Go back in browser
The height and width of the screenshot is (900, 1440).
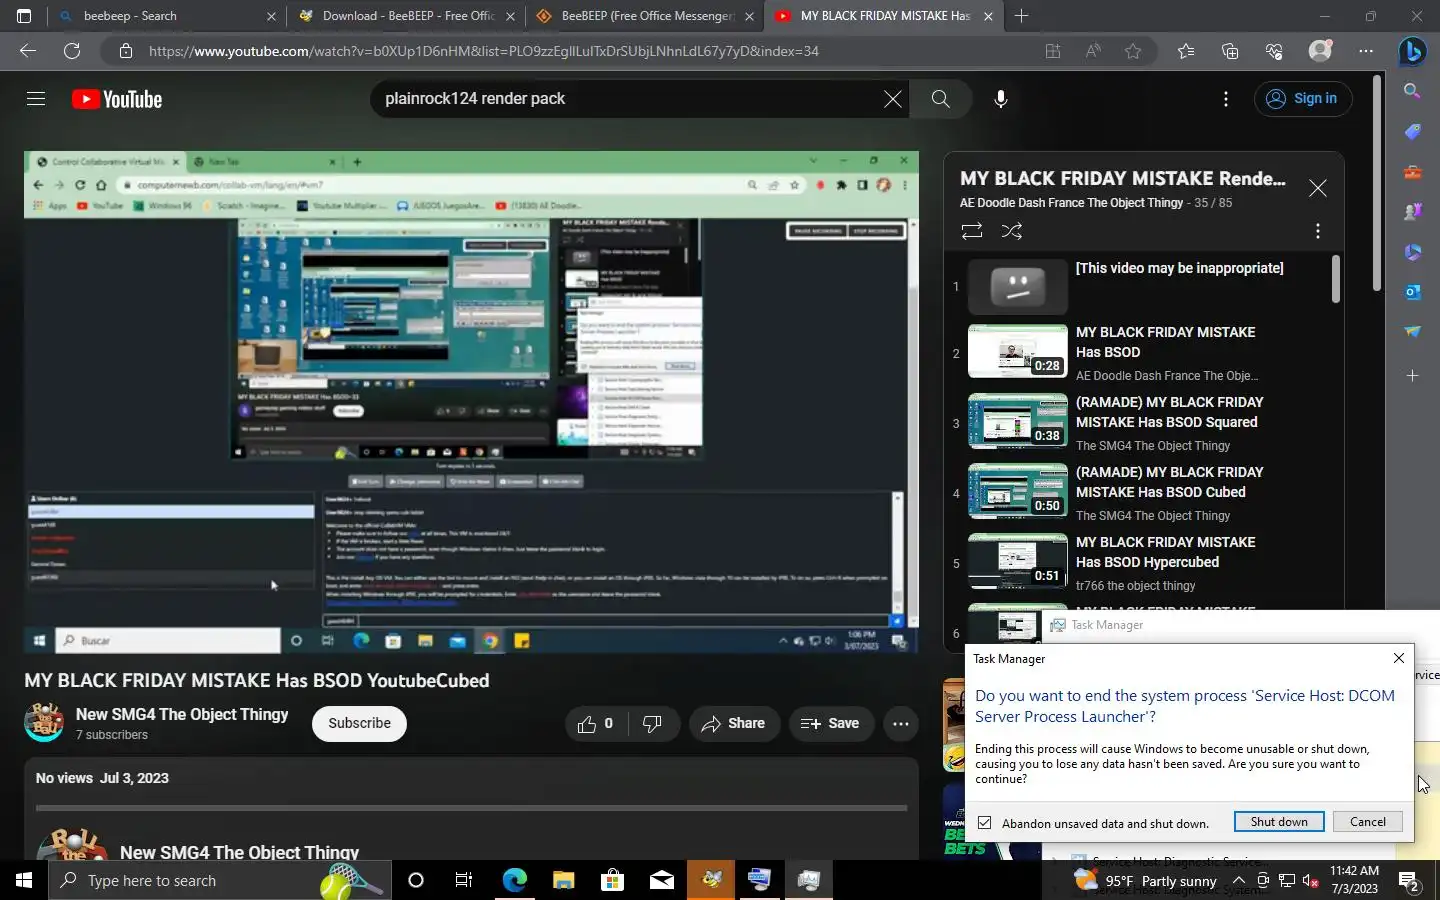(x=28, y=51)
